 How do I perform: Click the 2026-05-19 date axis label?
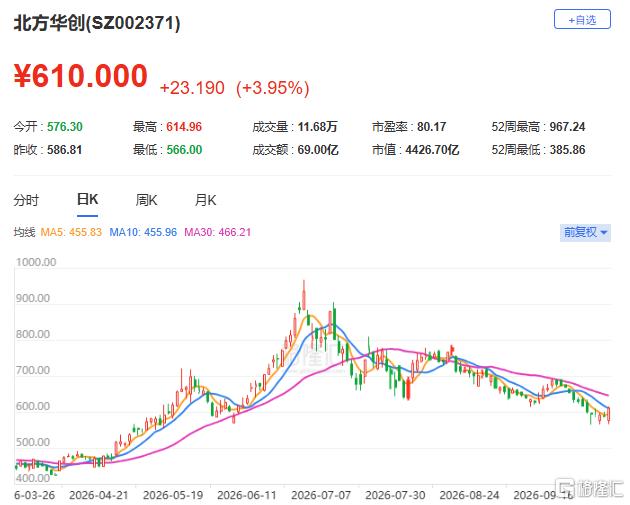173,495
